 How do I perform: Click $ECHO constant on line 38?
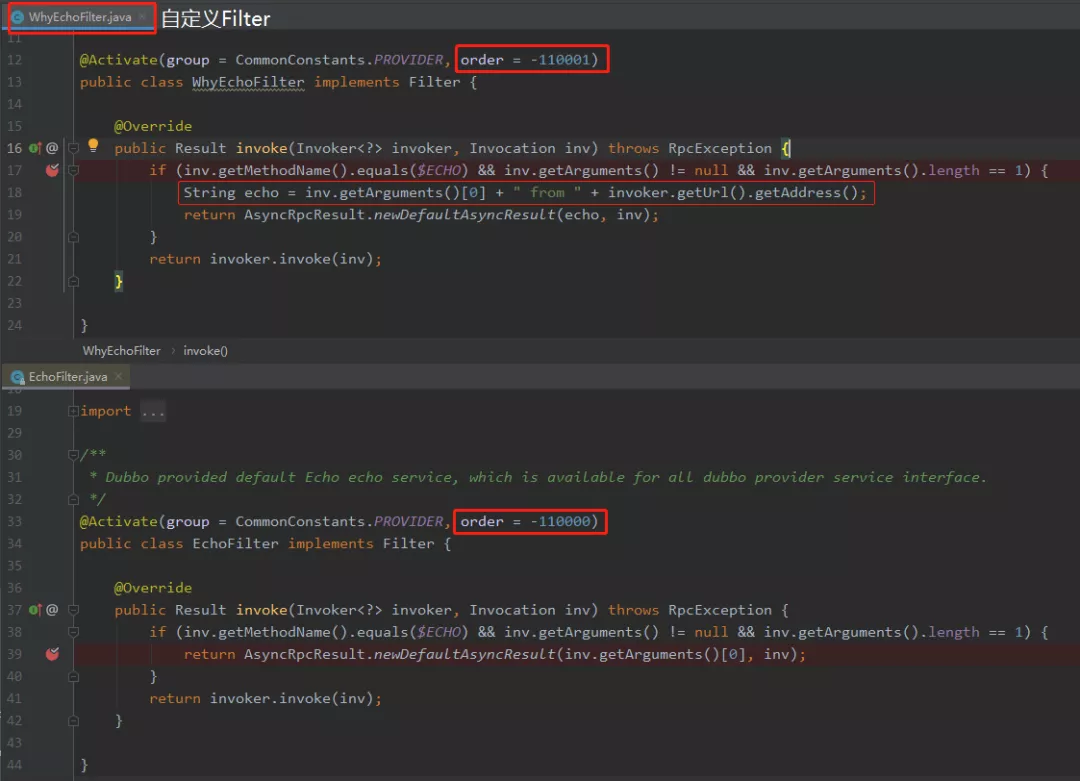[x=439, y=632]
